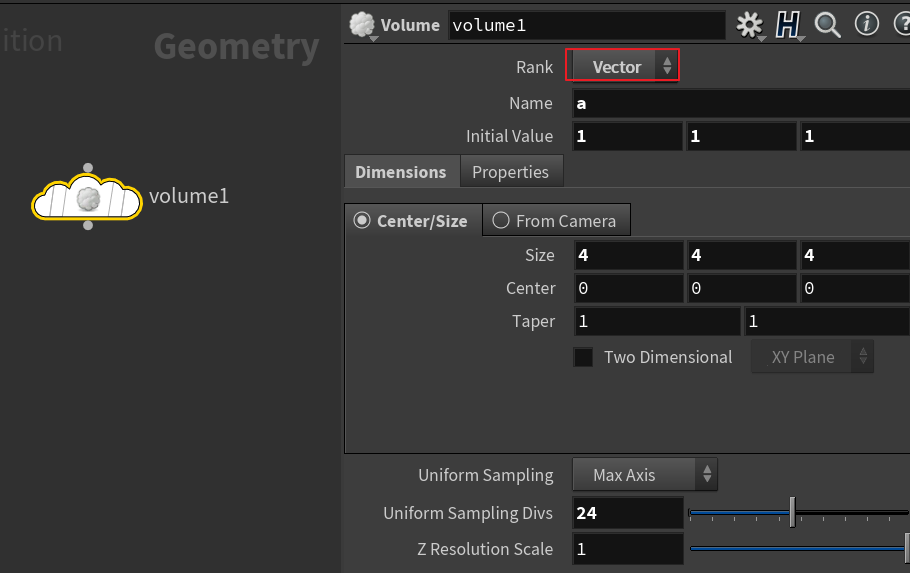The width and height of the screenshot is (910, 573).
Task: Open the XY Plane dropdown
Action: point(812,357)
